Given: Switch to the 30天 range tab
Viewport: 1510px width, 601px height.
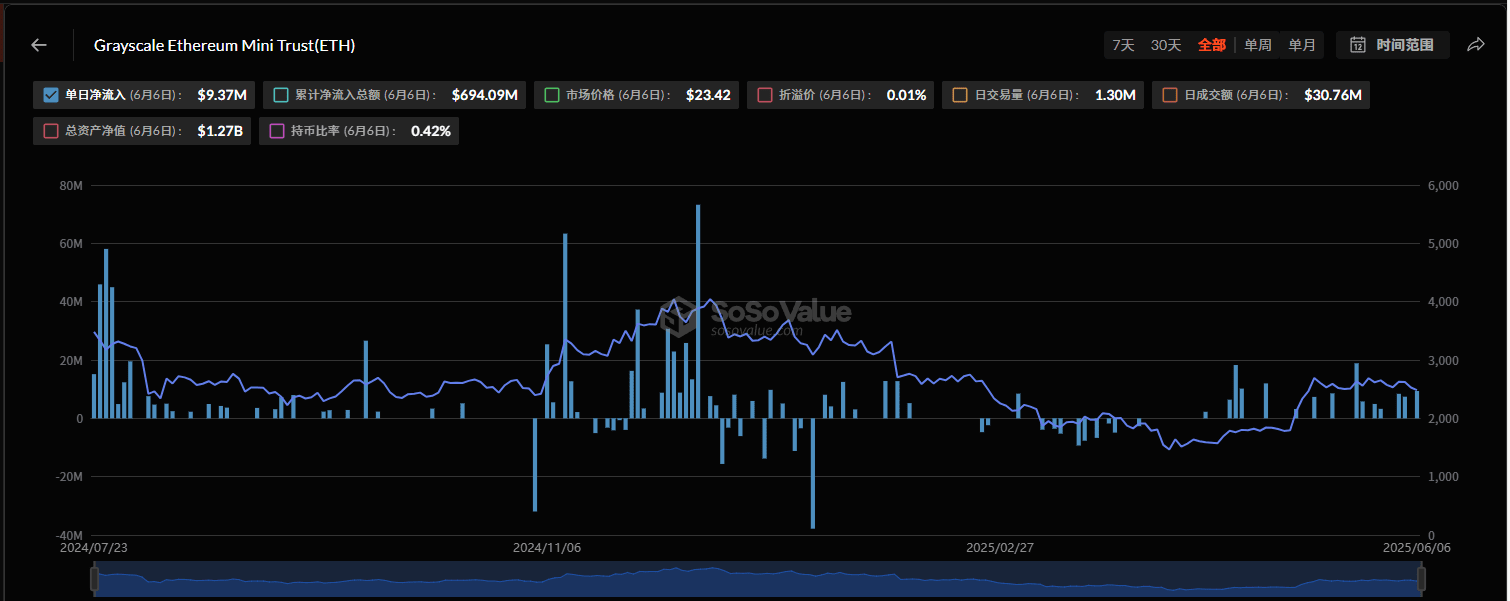Looking at the screenshot, I should [1166, 45].
